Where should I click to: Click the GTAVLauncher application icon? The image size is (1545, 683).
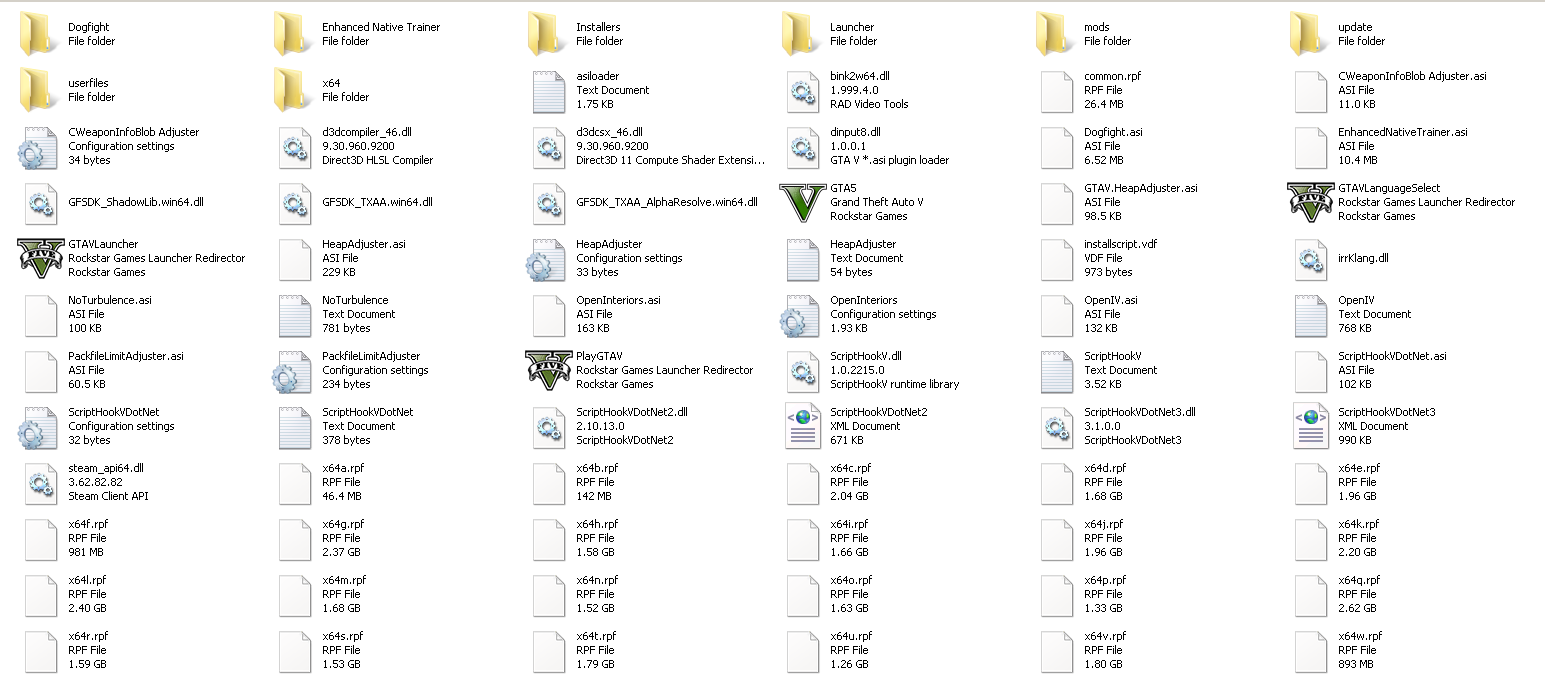tap(40, 258)
